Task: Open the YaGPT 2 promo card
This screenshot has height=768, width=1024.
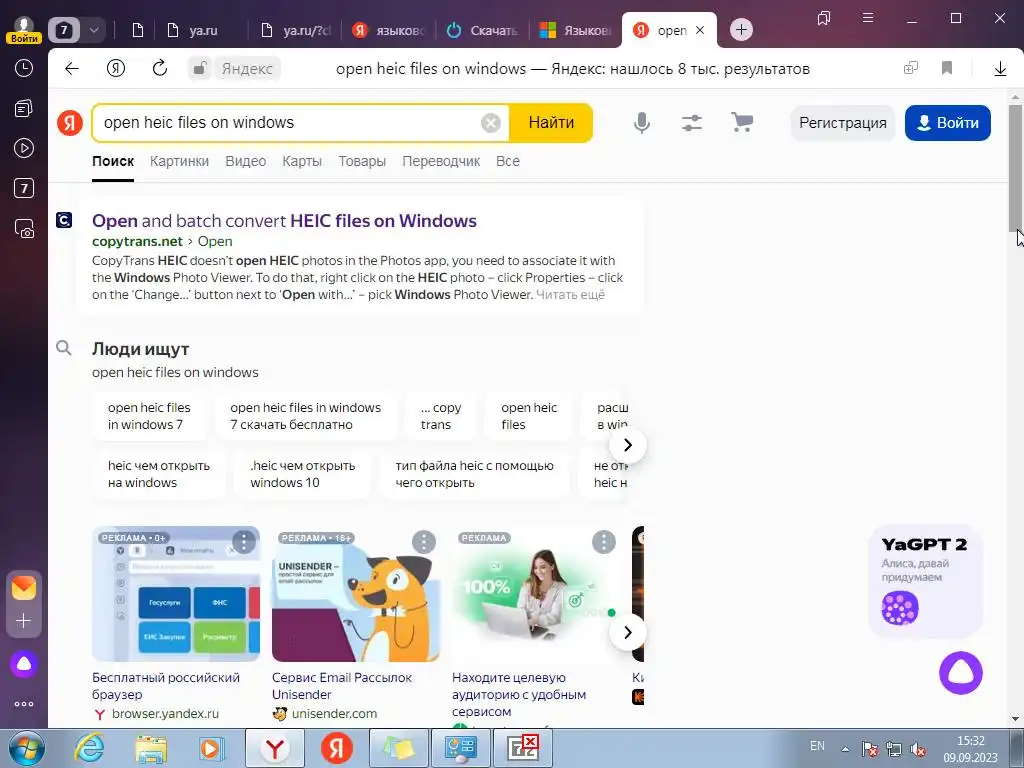Action: (x=925, y=581)
